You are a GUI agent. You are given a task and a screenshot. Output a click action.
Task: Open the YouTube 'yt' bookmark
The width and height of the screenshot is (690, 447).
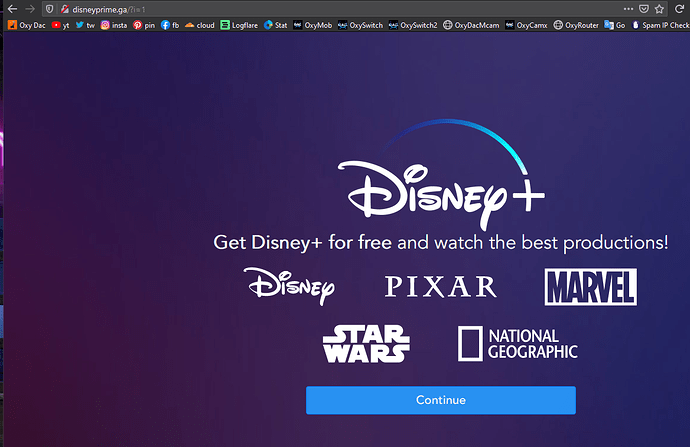pyautogui.click(x=61, y=25)
